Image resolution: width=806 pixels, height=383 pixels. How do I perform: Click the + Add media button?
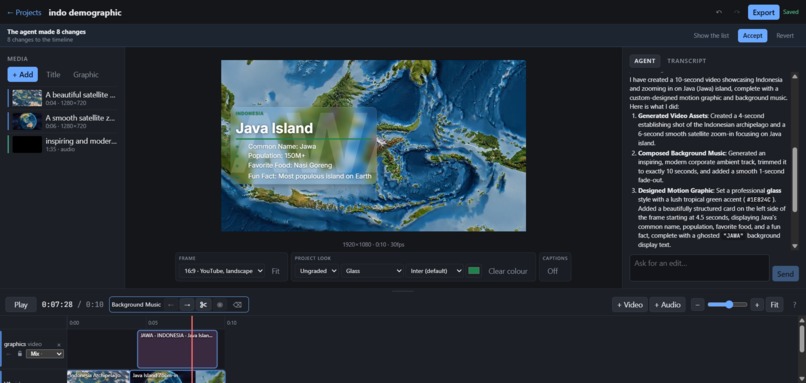[x=23, y=75]
